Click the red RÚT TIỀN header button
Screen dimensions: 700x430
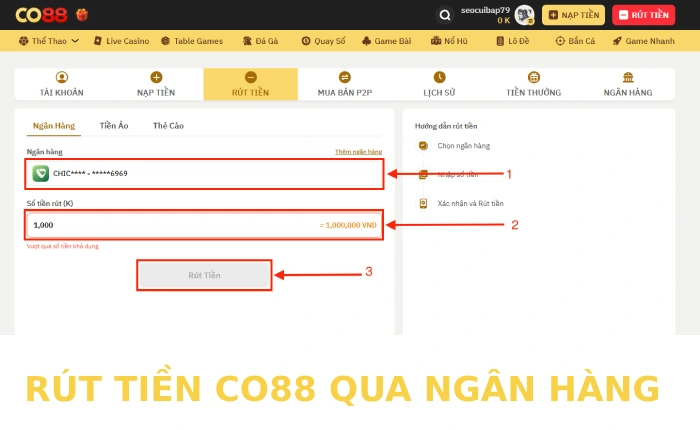[x=643, y=15]
